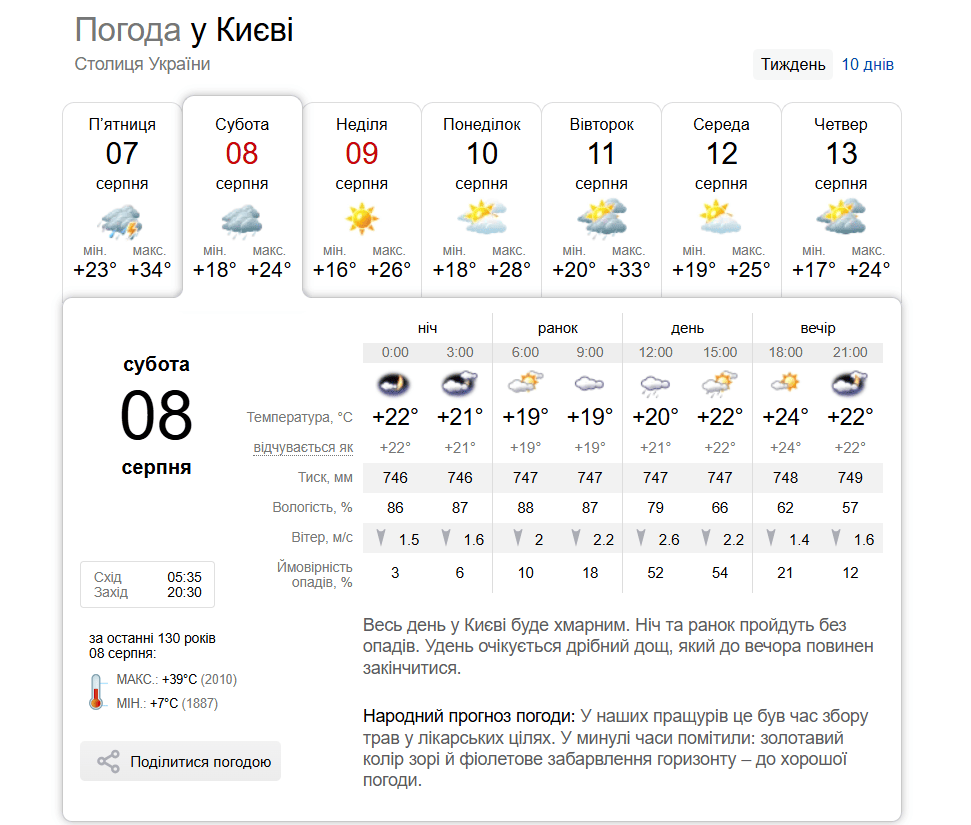Click the cloudy icon at 9:00
Image resolution: width=971 pixels, height=825 pixels.
pos(589,383)
